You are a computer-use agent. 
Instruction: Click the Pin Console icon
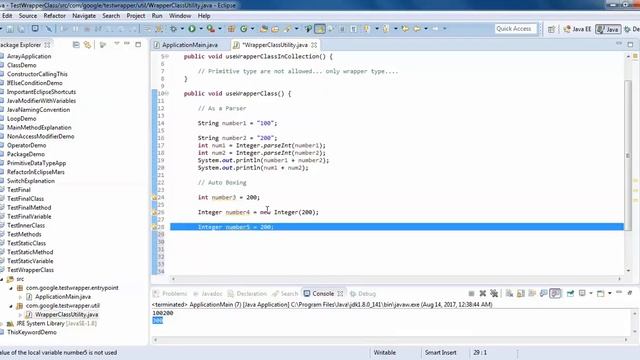570,293
